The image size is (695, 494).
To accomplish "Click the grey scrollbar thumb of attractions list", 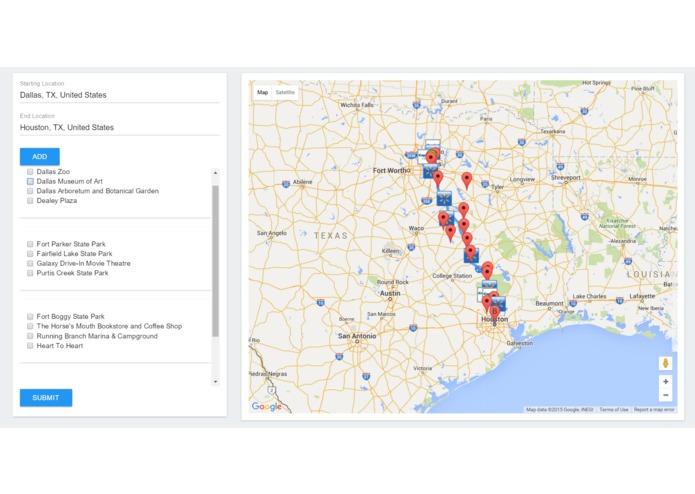I will tap(215, 261).
